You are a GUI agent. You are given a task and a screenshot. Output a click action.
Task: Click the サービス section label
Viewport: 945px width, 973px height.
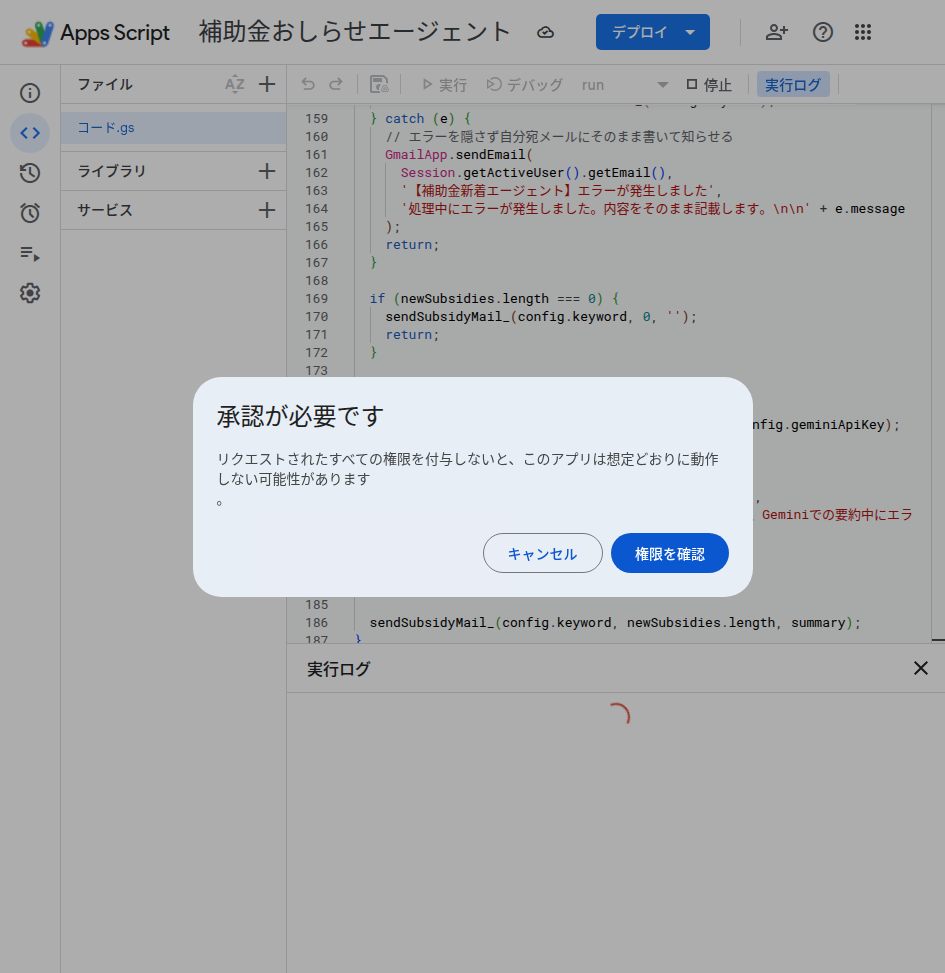[x=105, y=210]
